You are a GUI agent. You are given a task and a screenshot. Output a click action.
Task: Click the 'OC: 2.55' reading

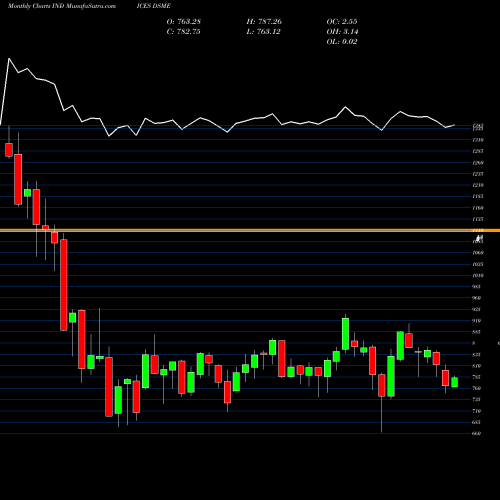tap(342, 22)
